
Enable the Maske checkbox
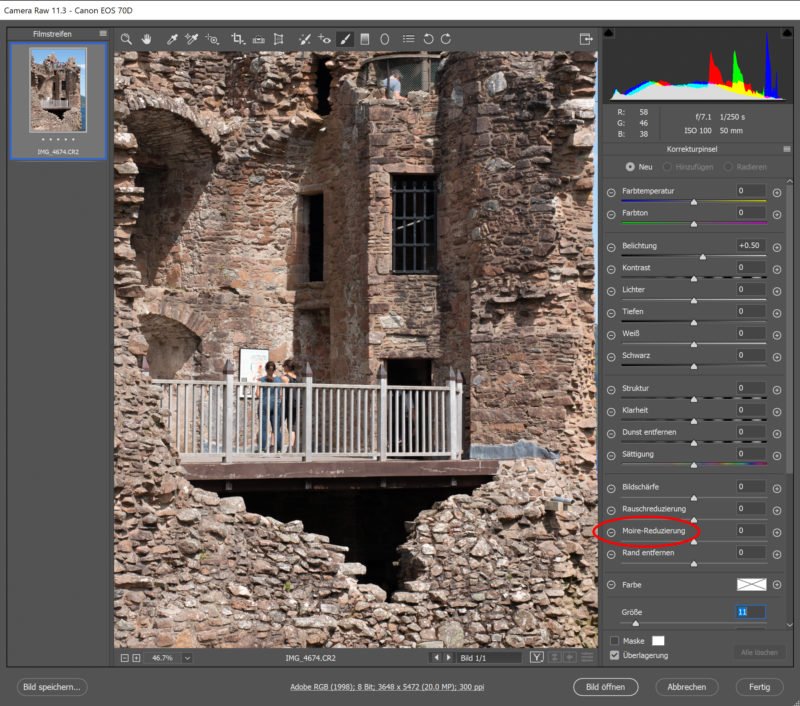click(615, 640)
